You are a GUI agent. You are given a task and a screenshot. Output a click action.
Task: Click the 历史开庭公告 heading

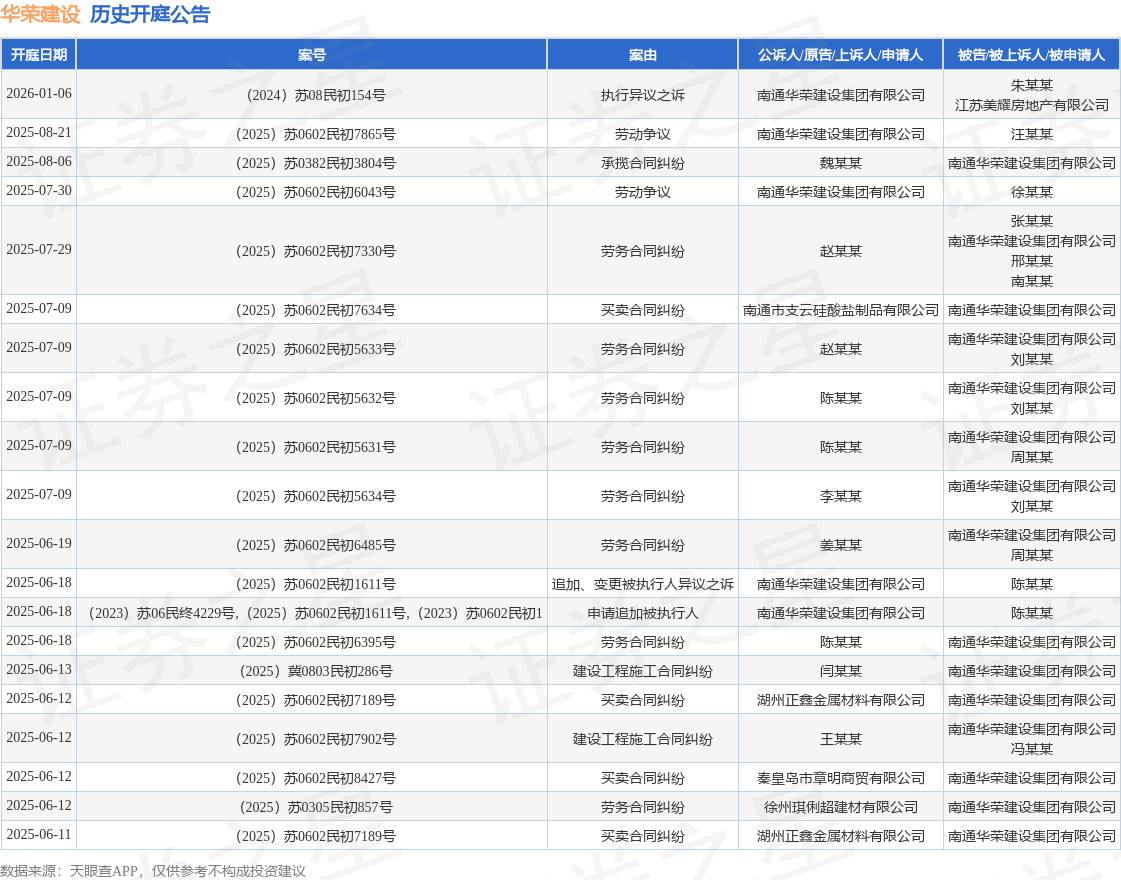[149, 14]
